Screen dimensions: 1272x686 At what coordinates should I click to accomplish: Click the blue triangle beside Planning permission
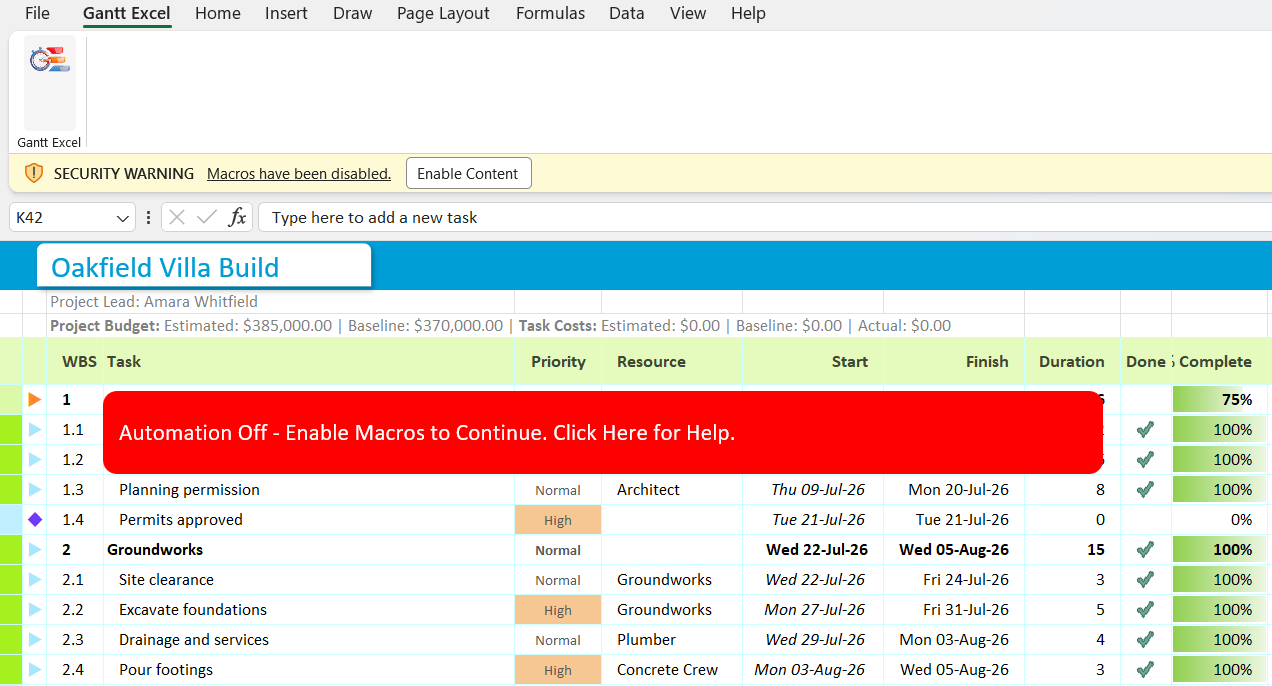35,489
